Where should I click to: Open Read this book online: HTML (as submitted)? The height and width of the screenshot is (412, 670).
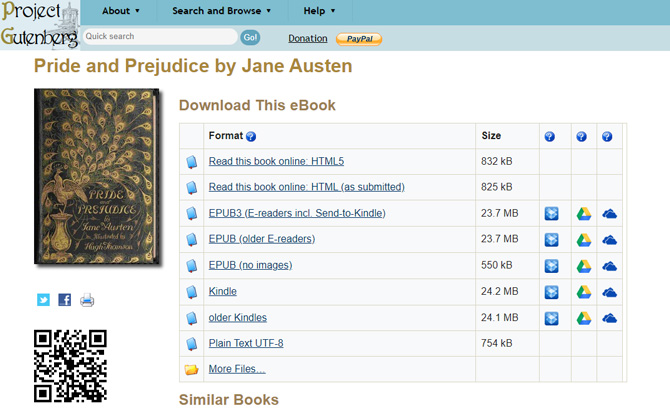306,187
